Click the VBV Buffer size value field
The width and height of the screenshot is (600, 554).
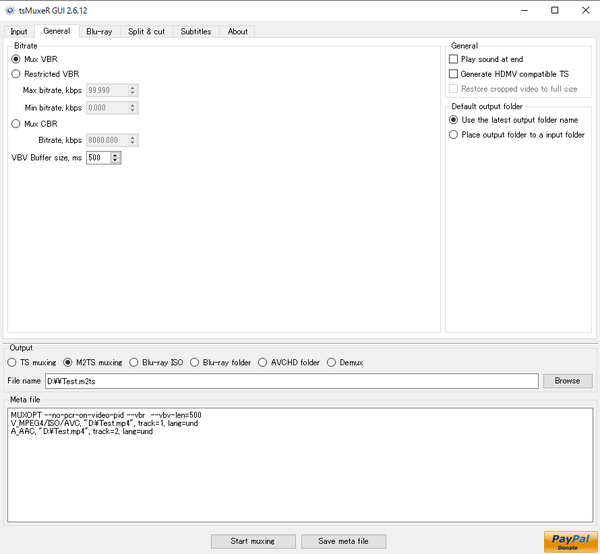pyautogui.click(x=98, y=158)
